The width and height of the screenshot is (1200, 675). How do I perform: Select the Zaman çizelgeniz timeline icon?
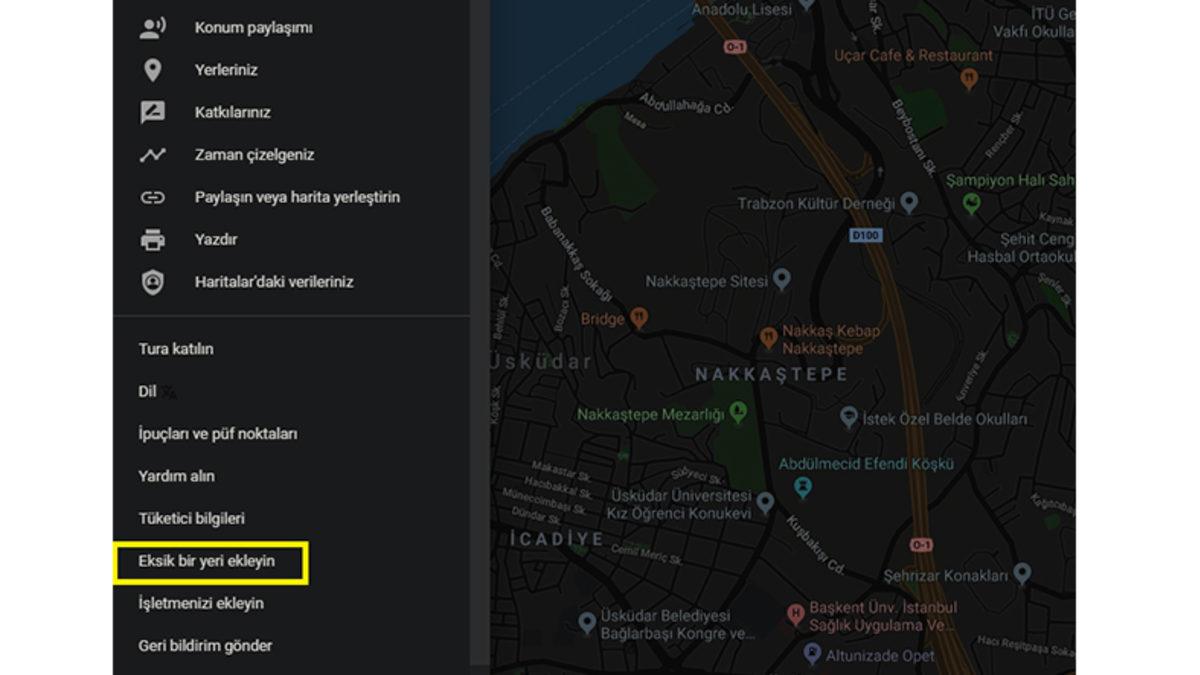point(151,154)
